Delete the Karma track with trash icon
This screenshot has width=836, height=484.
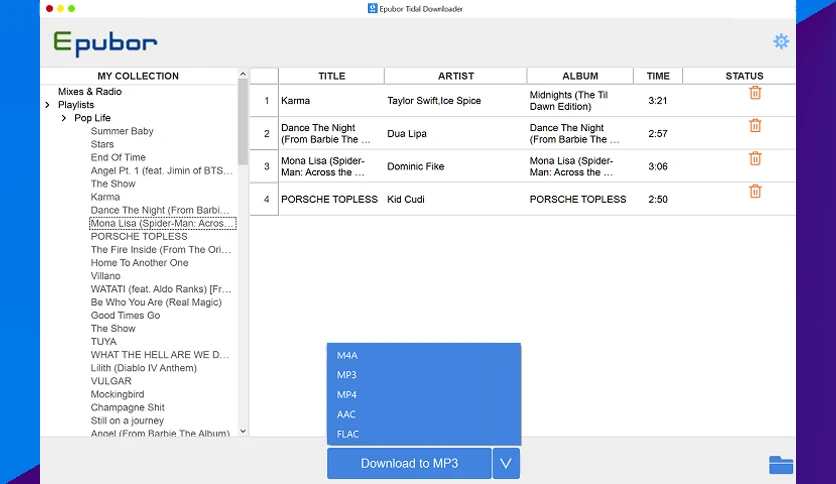tap(755, 93)
